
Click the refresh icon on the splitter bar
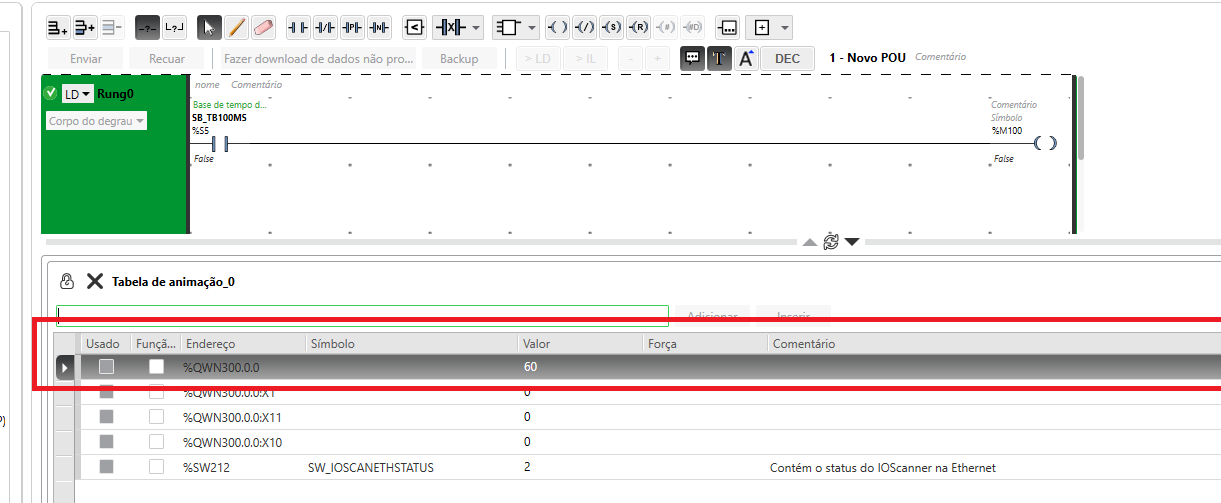pyautogui.click(x=830, y=241)
